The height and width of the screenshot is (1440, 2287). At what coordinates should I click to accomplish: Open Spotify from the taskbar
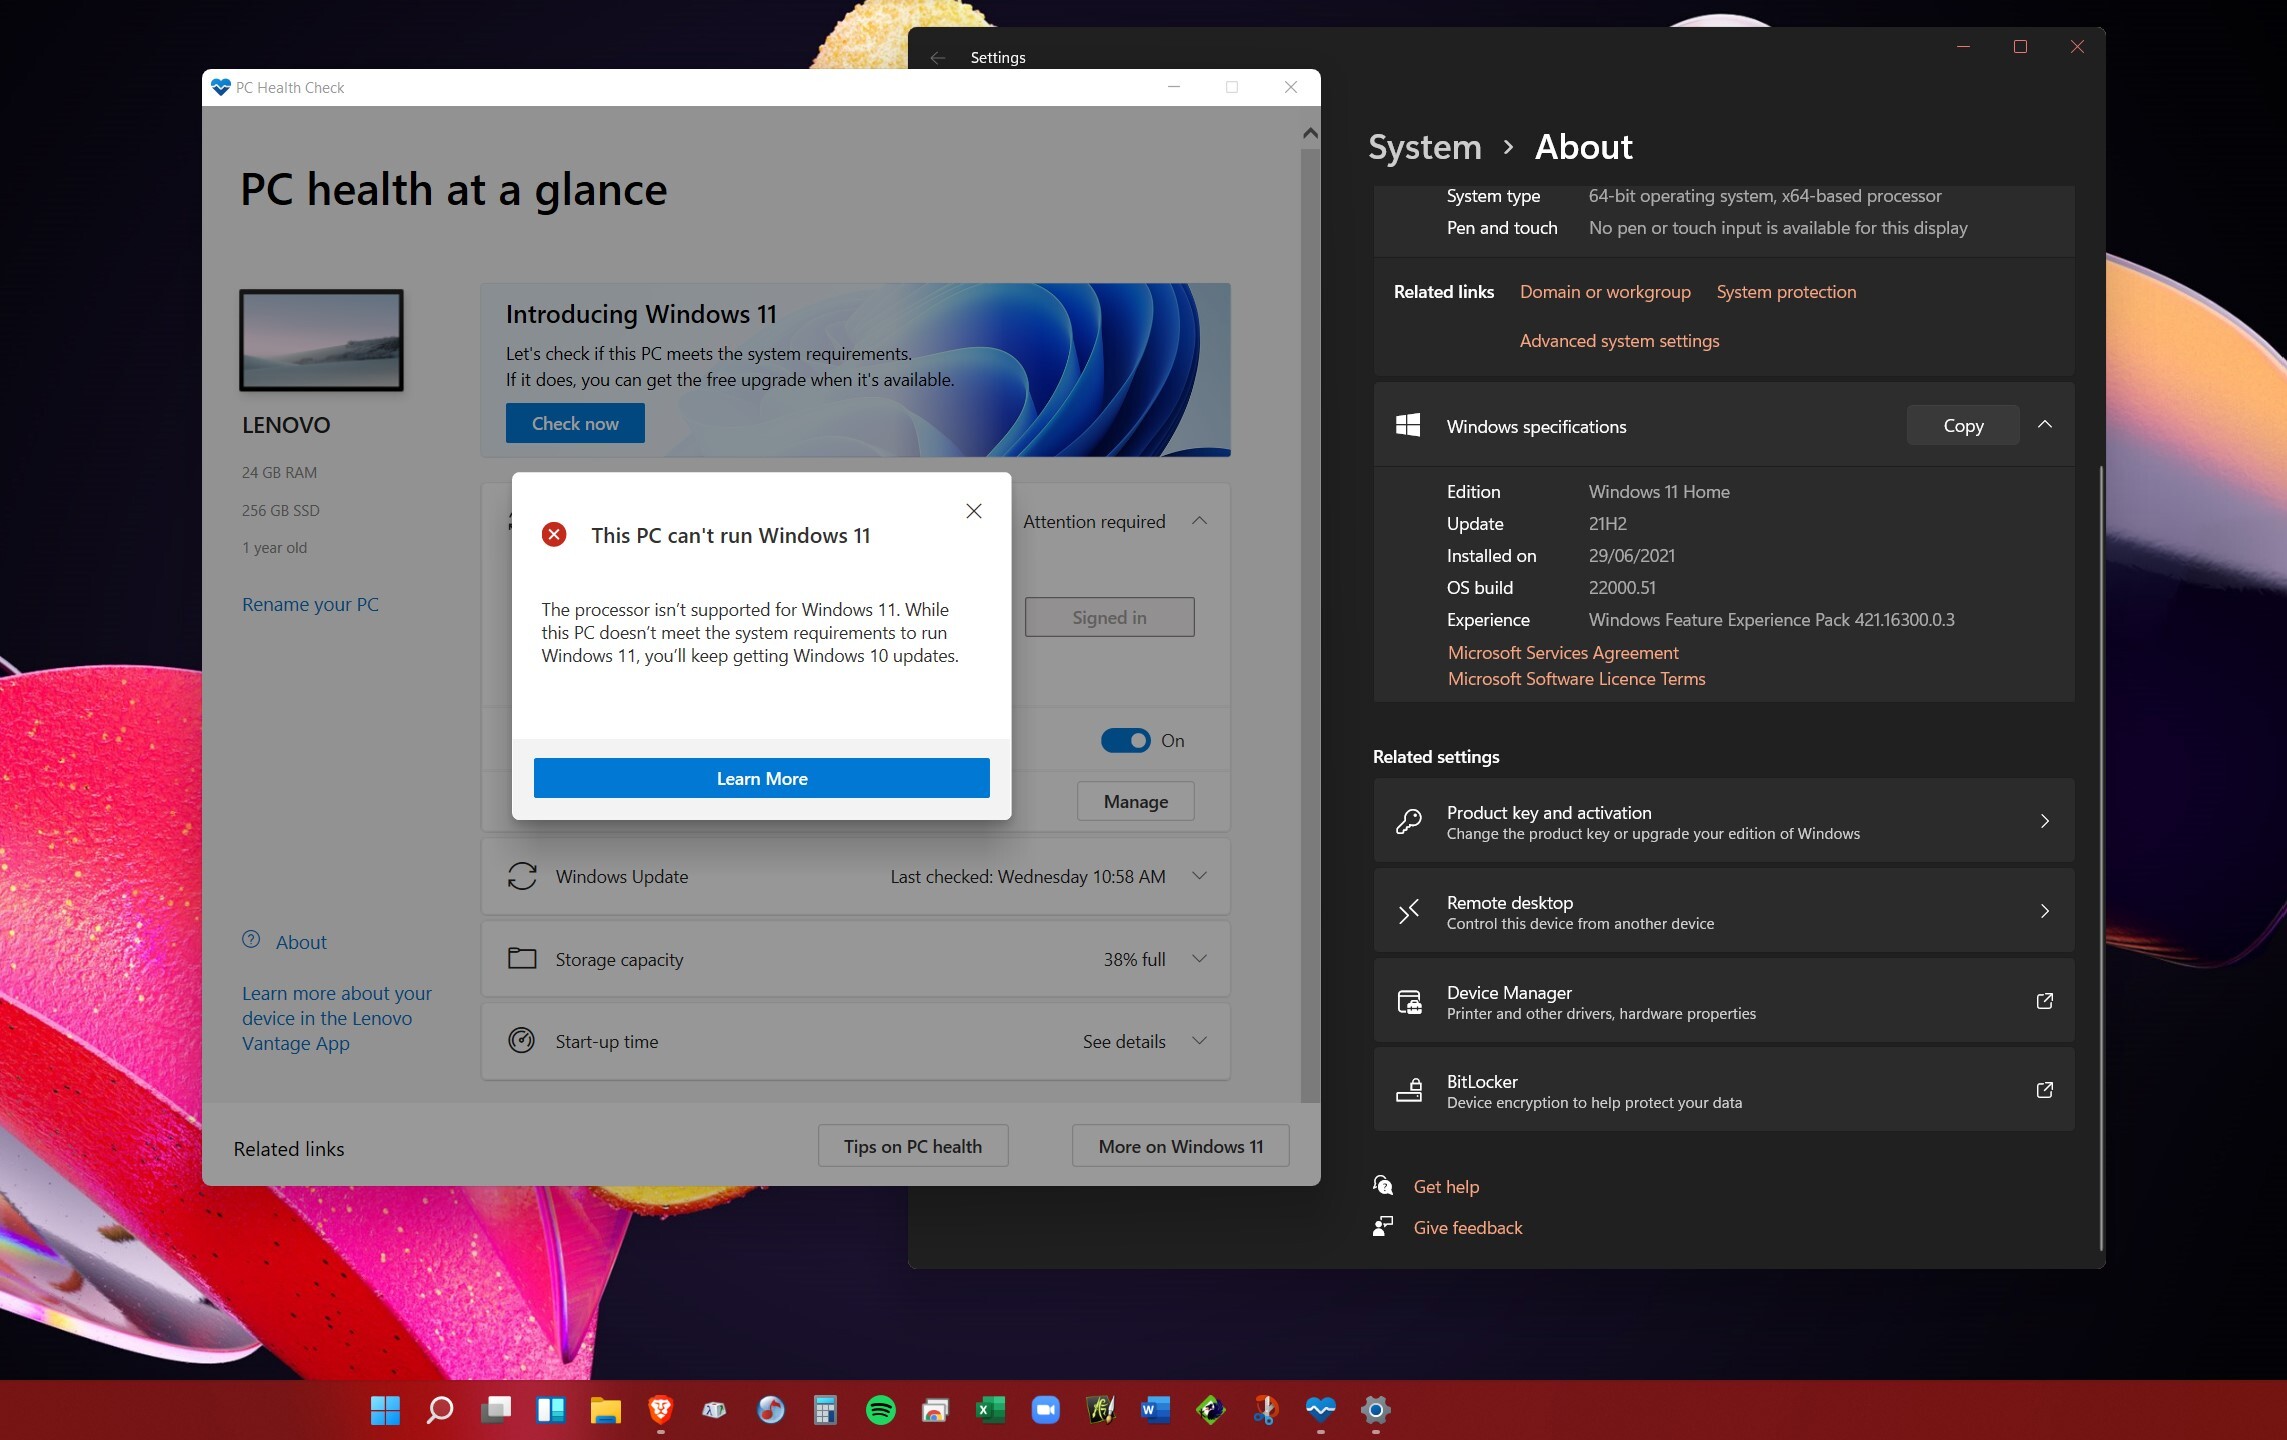click(x=880, y=1410)
